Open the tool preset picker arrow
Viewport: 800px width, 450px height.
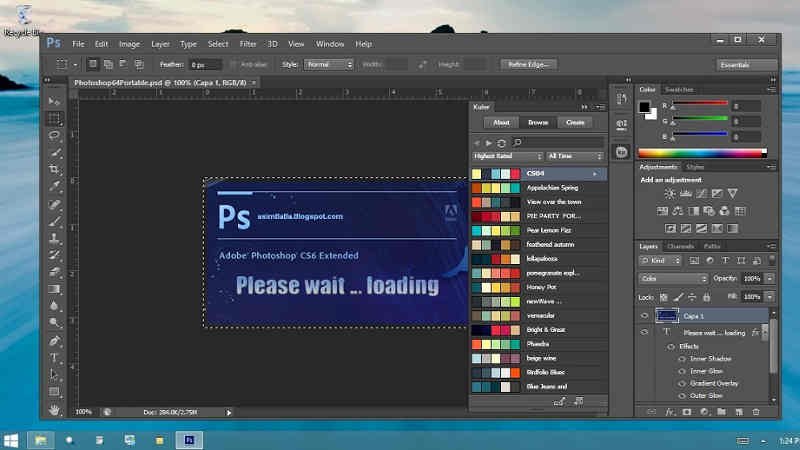[x=75, y=65]
